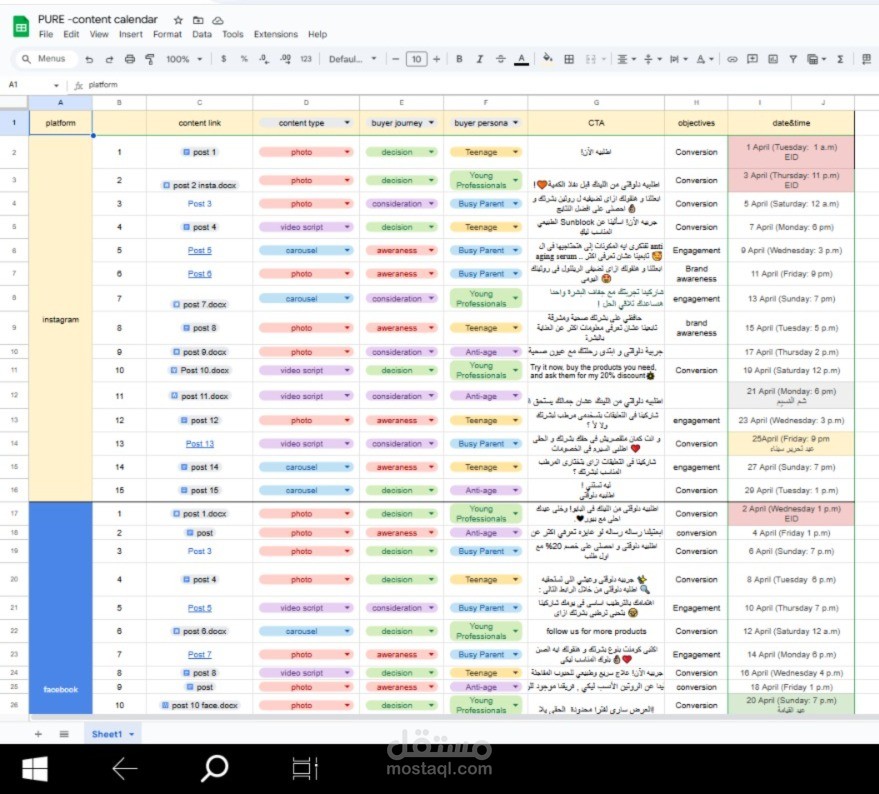Open the View menu
This screenshot has width=879, height=794.
pyautogui.click(x=99, y=34)
